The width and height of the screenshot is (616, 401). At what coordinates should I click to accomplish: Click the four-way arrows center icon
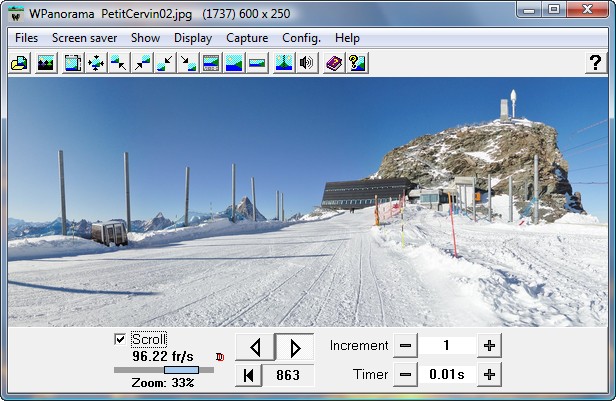pyautogui.click(x=96, y=63)
